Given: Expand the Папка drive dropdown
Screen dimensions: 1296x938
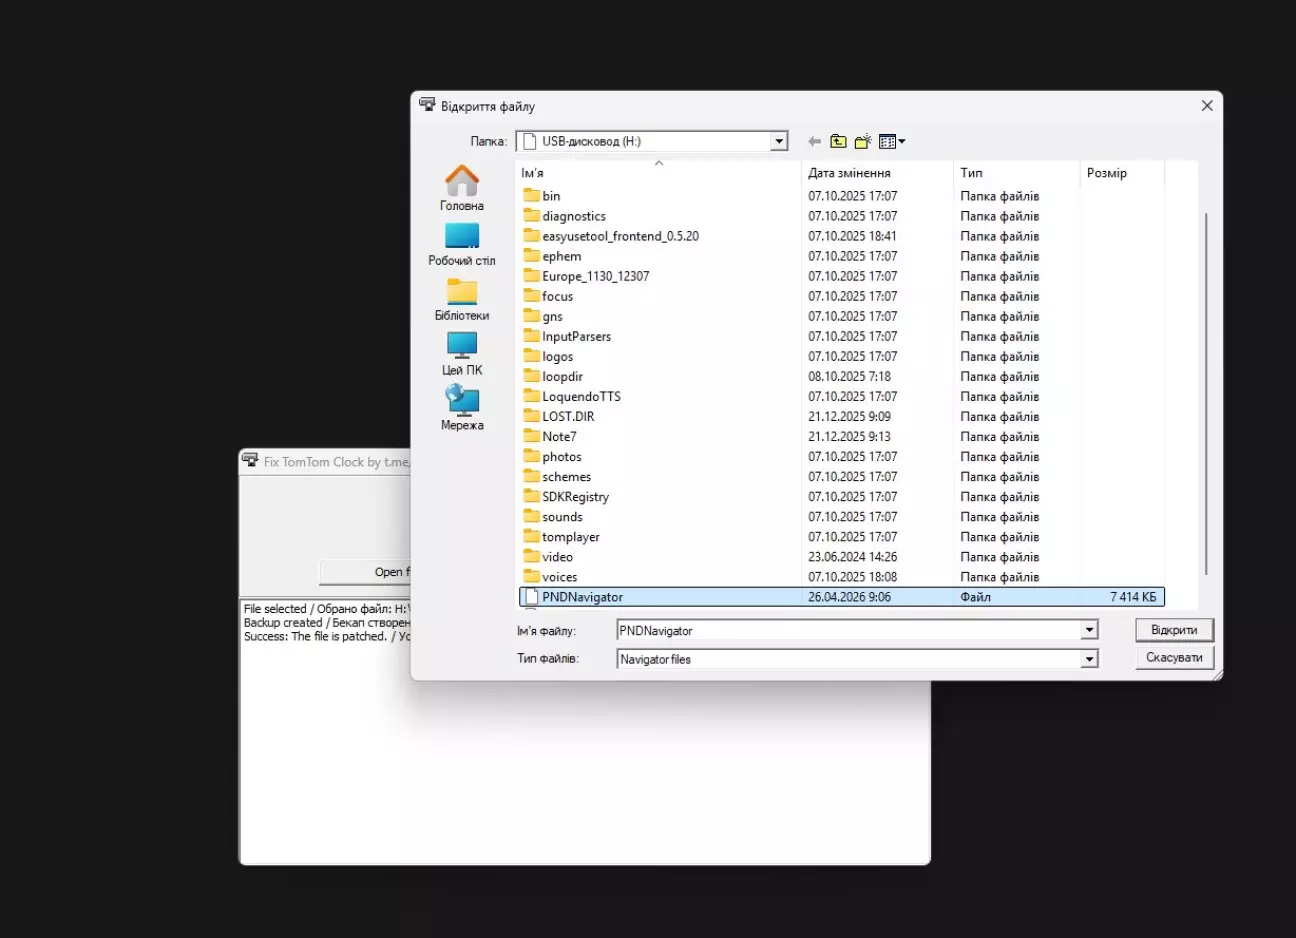Looking at the screenshot, I should 779,142.
